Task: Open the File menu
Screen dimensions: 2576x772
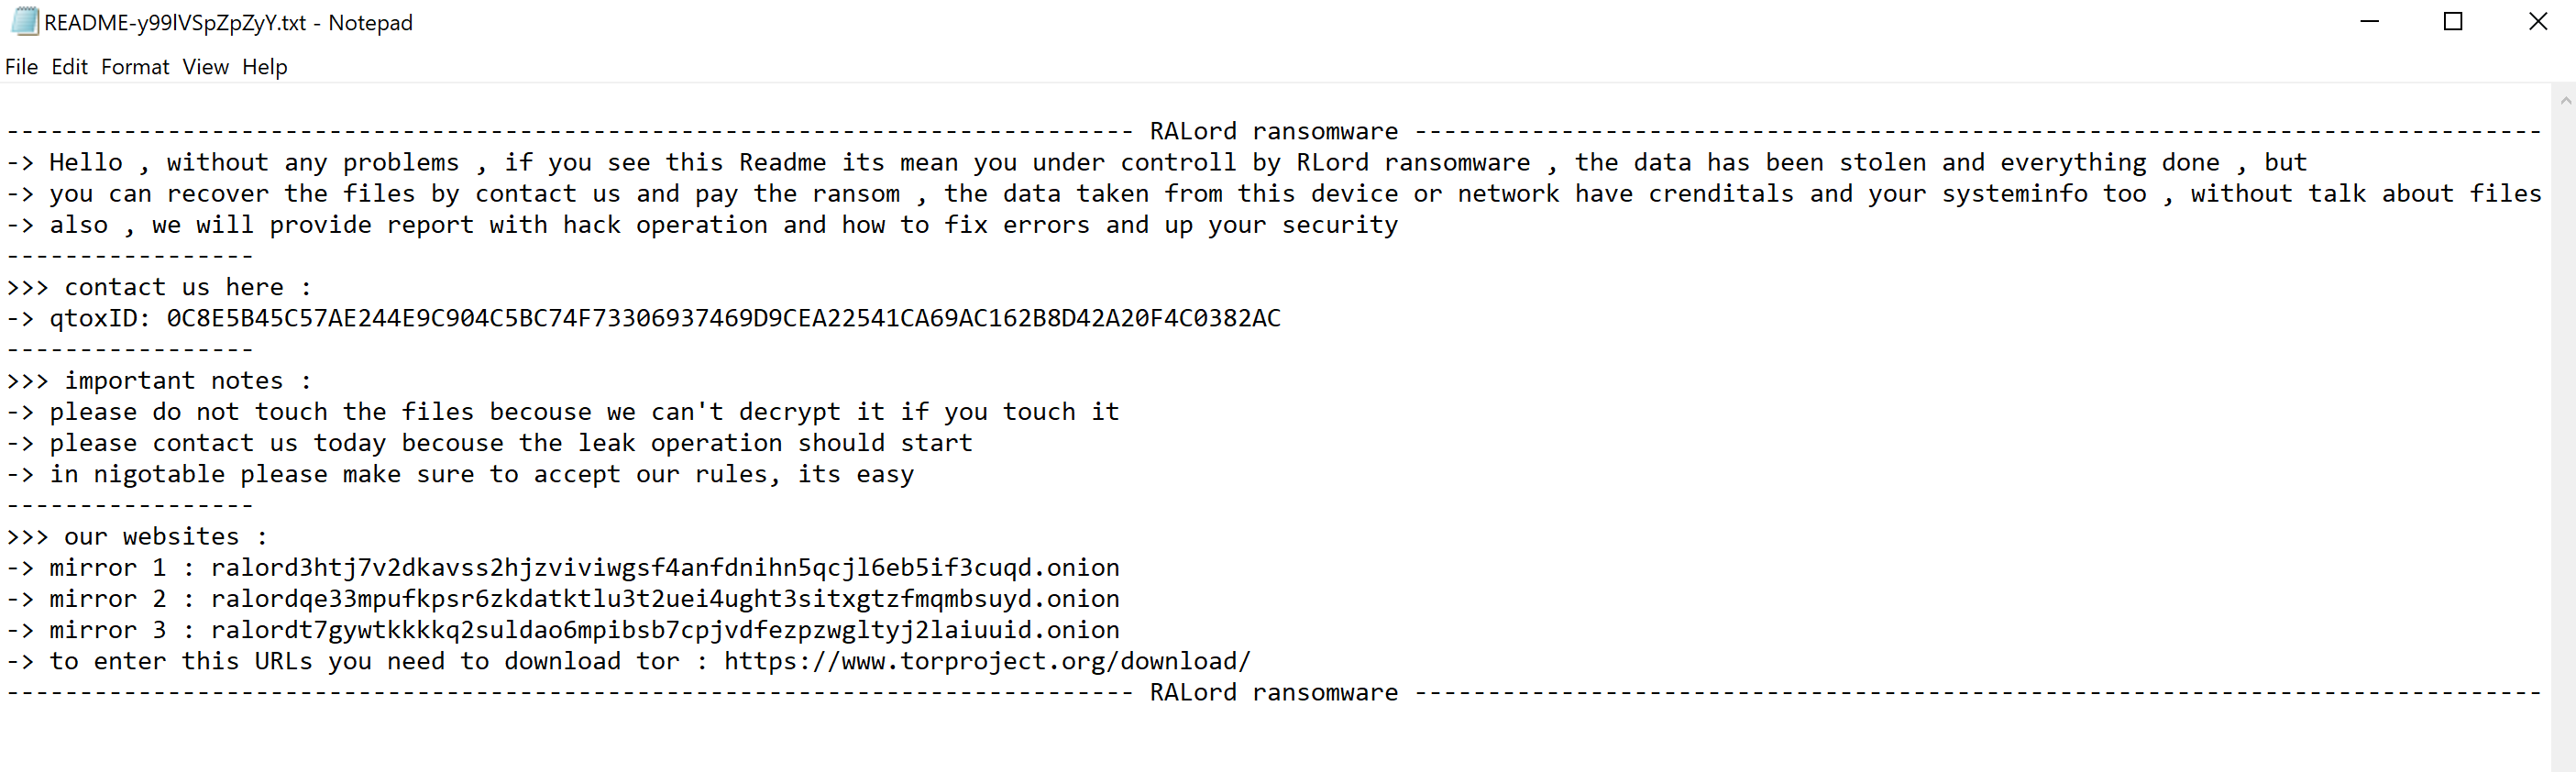Action: 21,67
